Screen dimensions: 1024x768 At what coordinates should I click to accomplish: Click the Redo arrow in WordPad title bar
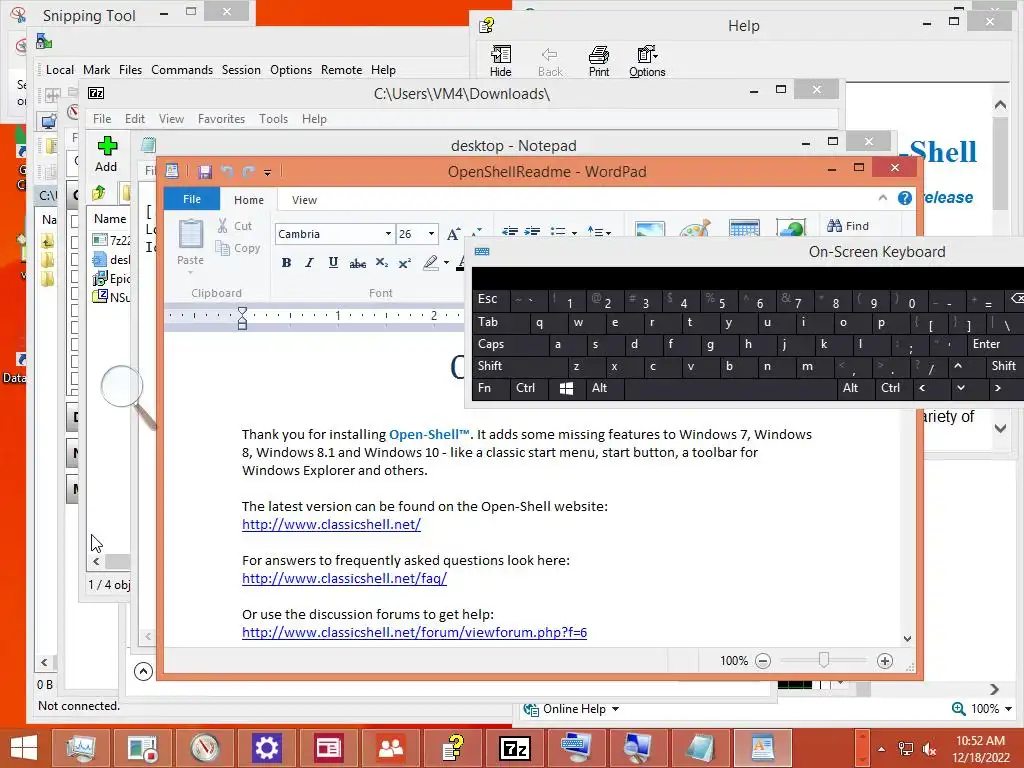coord(248,172)
